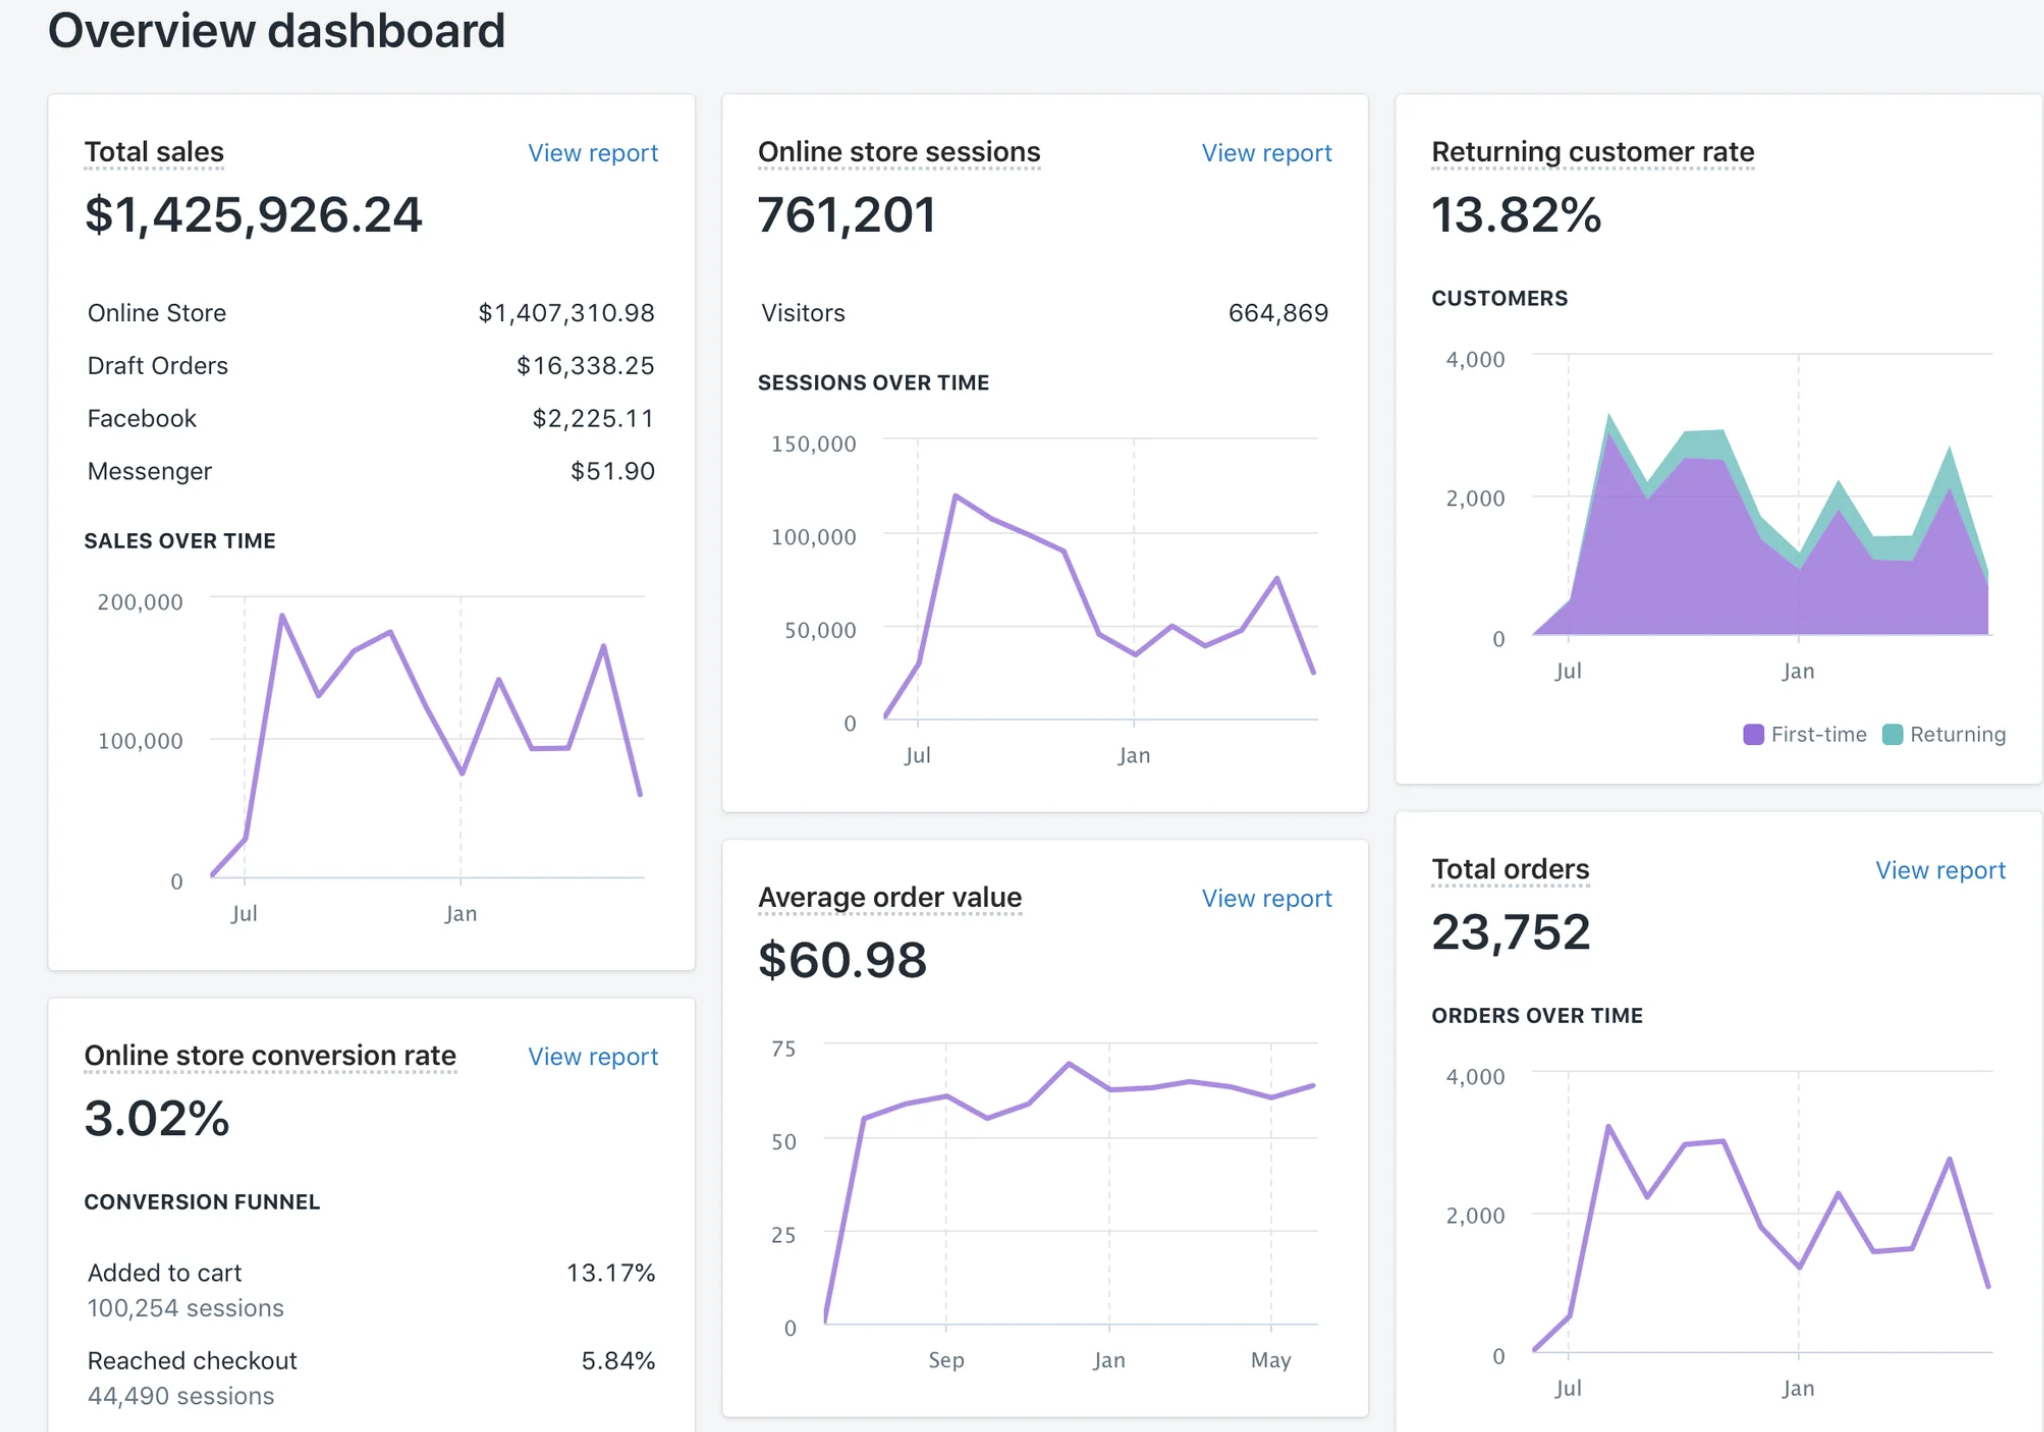The image size is (2044, 1432).
Task: Click the Online store conversion rate title
Action: point(270,1055)
